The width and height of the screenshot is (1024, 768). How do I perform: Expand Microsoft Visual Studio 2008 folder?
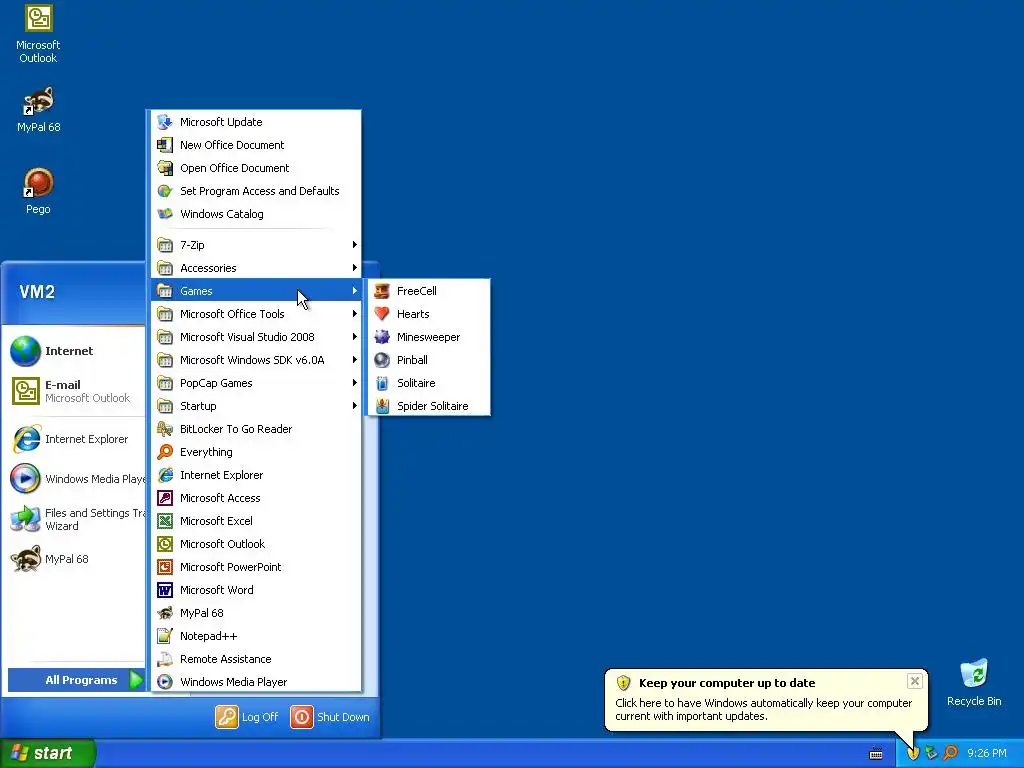point(256,337)
